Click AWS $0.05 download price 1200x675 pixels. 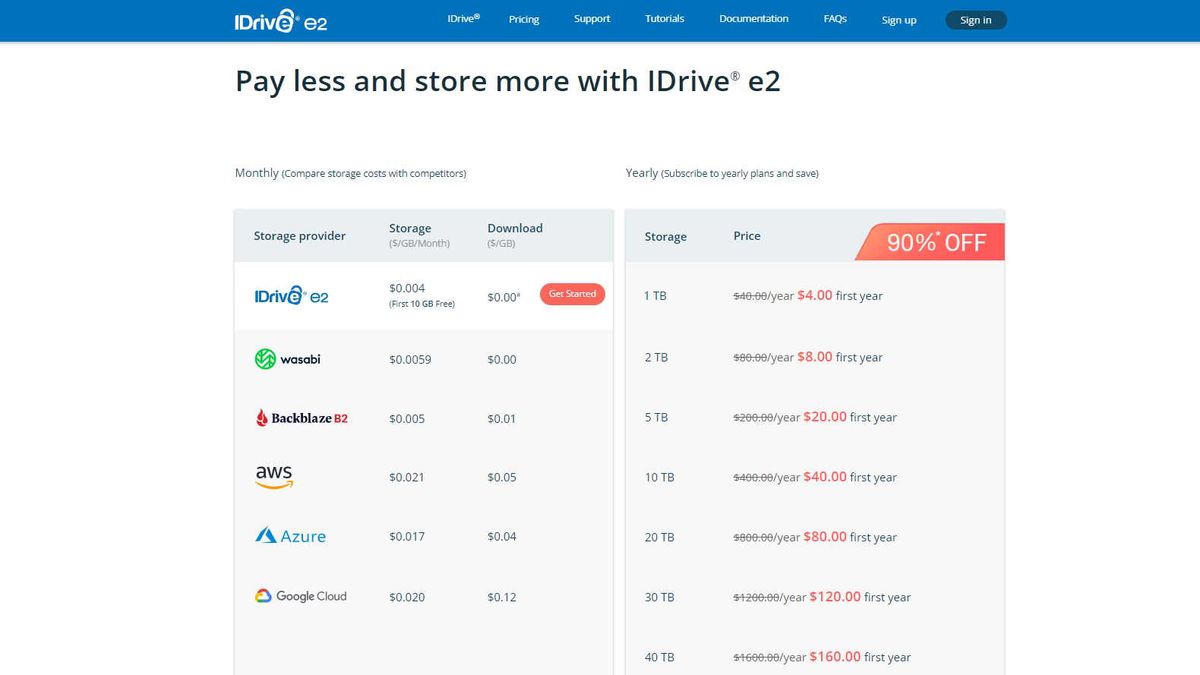502,477
